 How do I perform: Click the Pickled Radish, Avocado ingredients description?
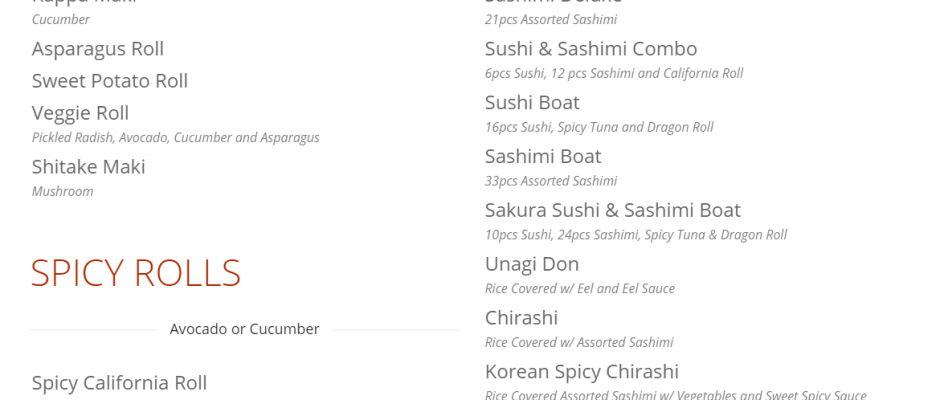pyautogui.click(x=175, y=138)
